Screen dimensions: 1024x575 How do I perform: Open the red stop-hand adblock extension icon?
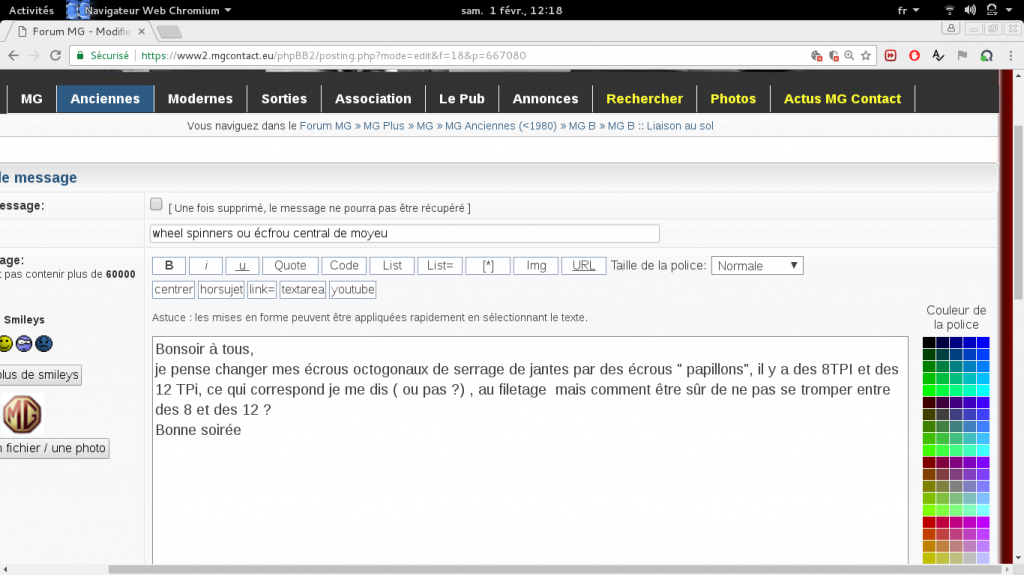pos(914,56)
